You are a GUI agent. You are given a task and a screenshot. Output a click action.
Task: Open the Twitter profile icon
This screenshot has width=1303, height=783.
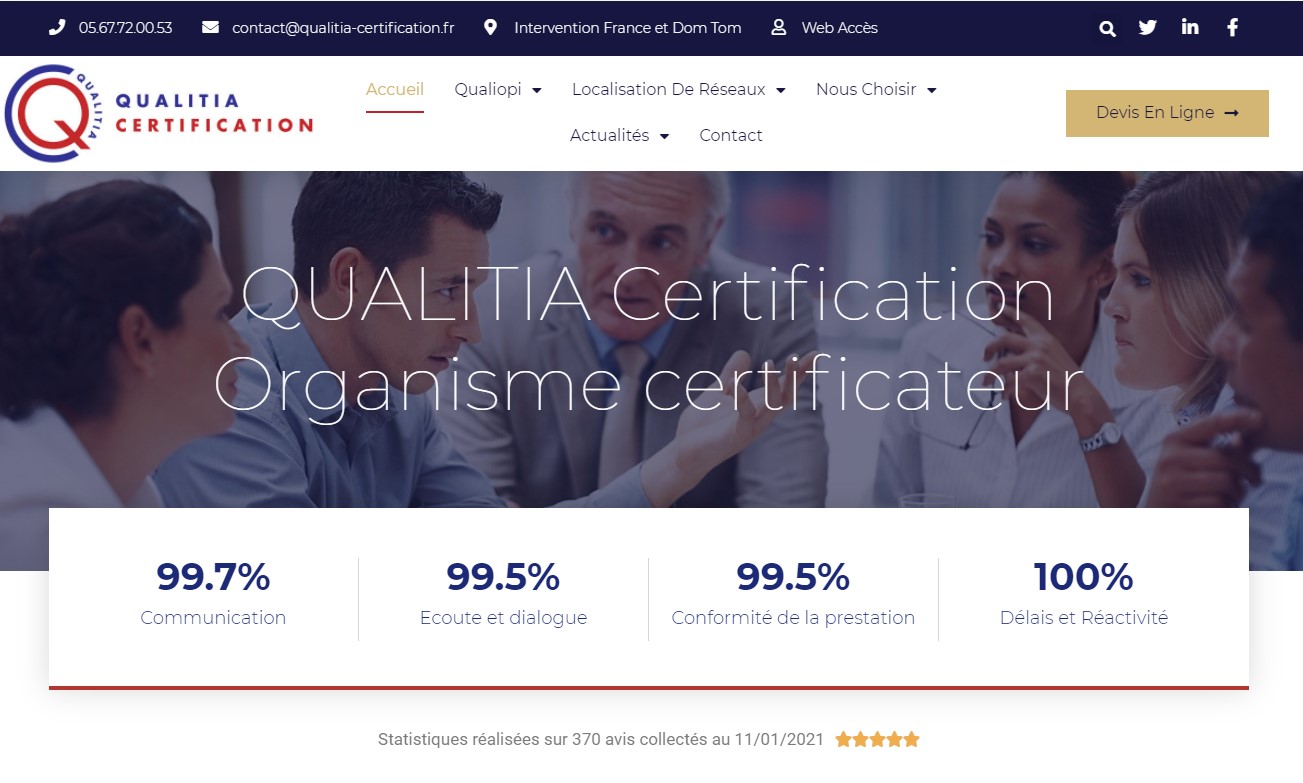(x=1147, y=27)
